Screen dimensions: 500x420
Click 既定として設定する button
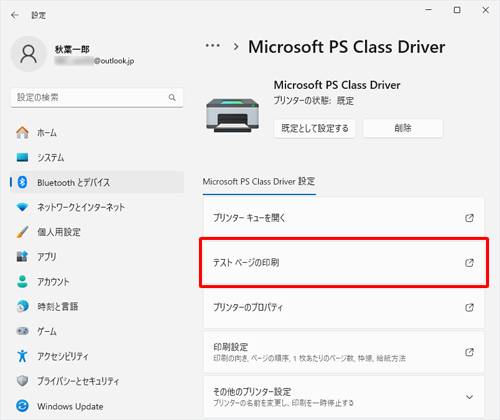pyautogui.click(x=315, y=128)
